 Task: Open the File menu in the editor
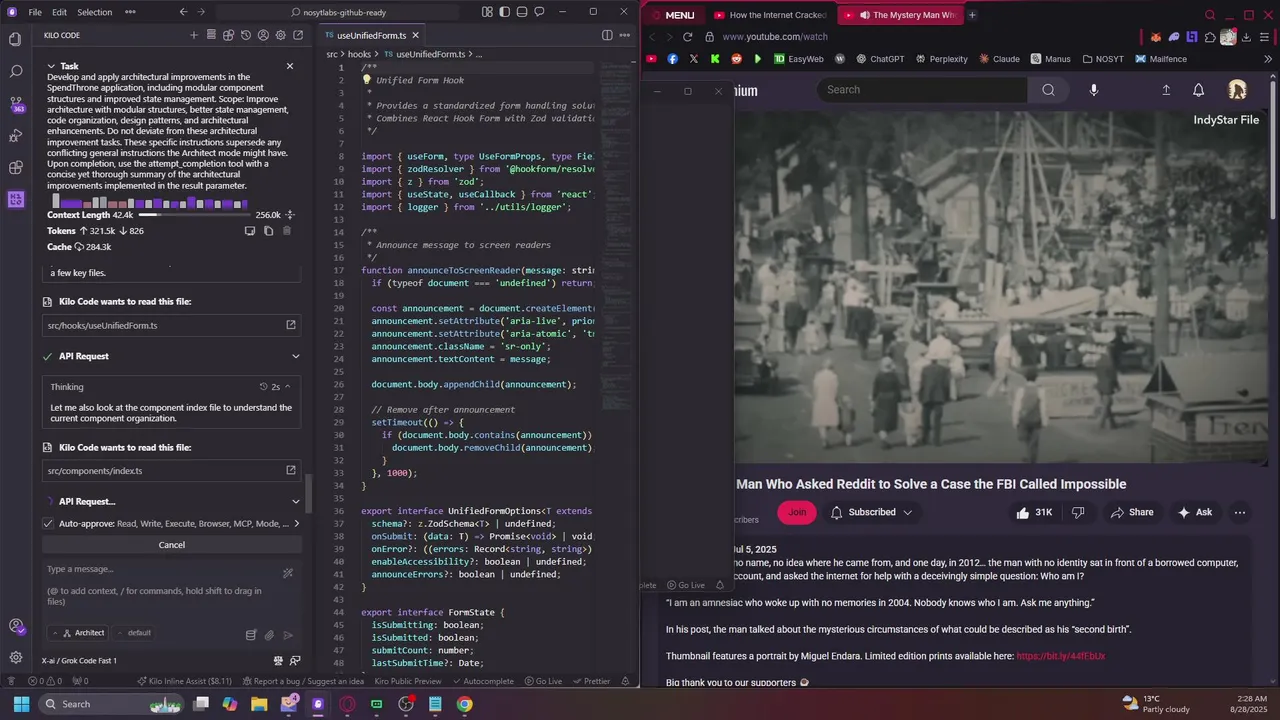pos(35,12)
